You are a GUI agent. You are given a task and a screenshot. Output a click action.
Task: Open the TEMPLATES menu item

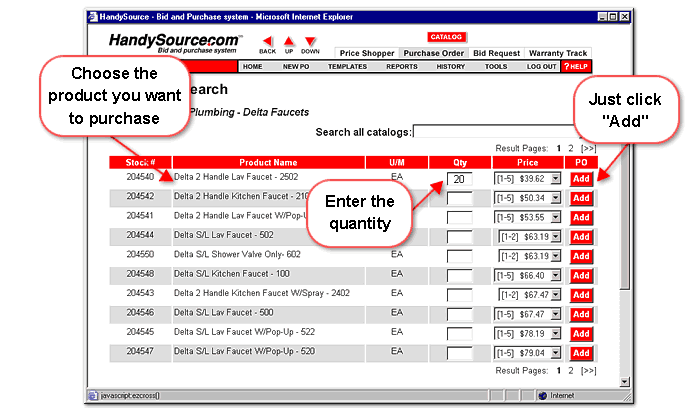[347, 66]
